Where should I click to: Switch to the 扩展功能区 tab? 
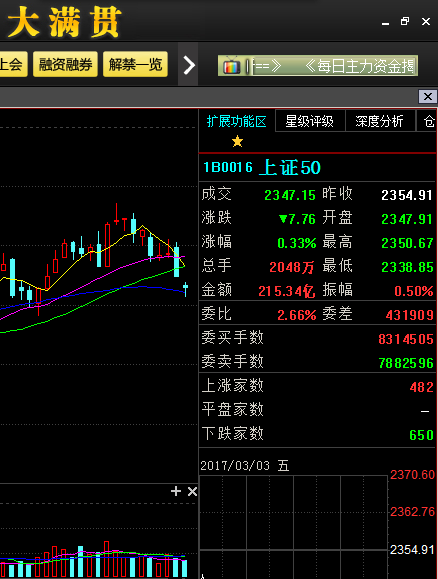coord(237,121)
